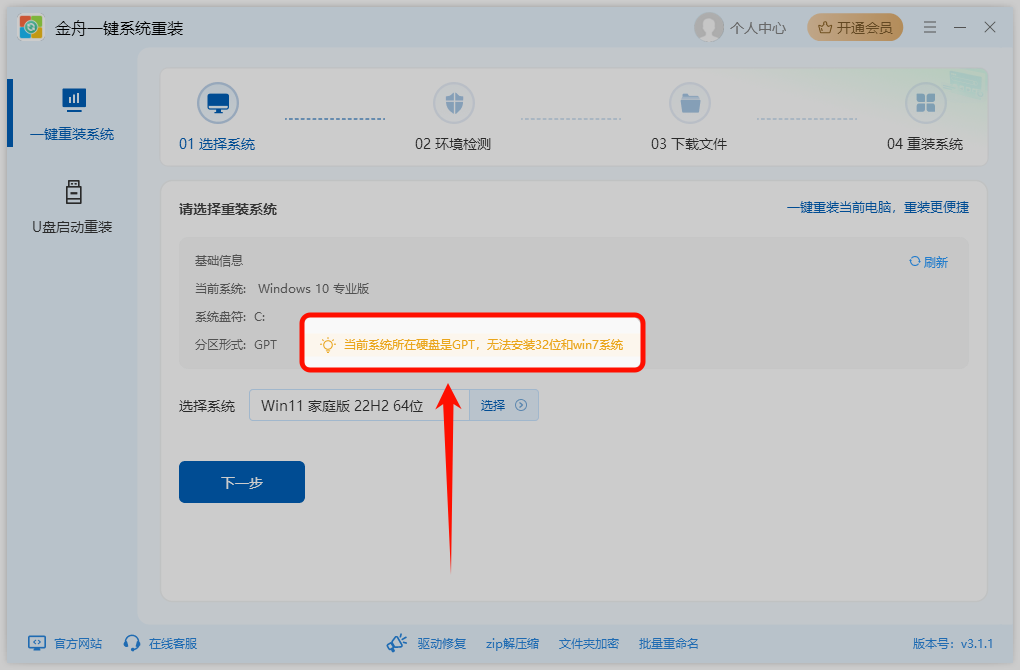Open the 文件夹加密 link
The image size is (1020, 670).
(589, 643)
